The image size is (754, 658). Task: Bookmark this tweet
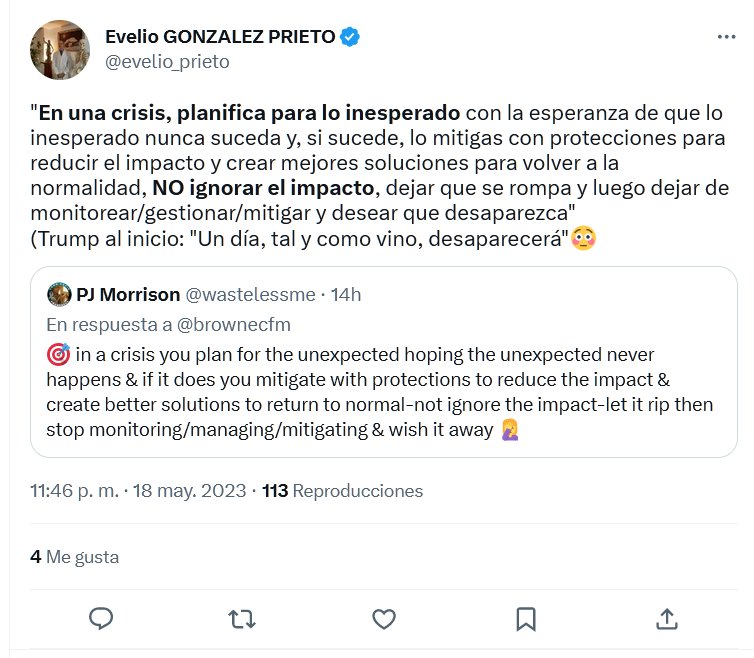coord(526,619)
